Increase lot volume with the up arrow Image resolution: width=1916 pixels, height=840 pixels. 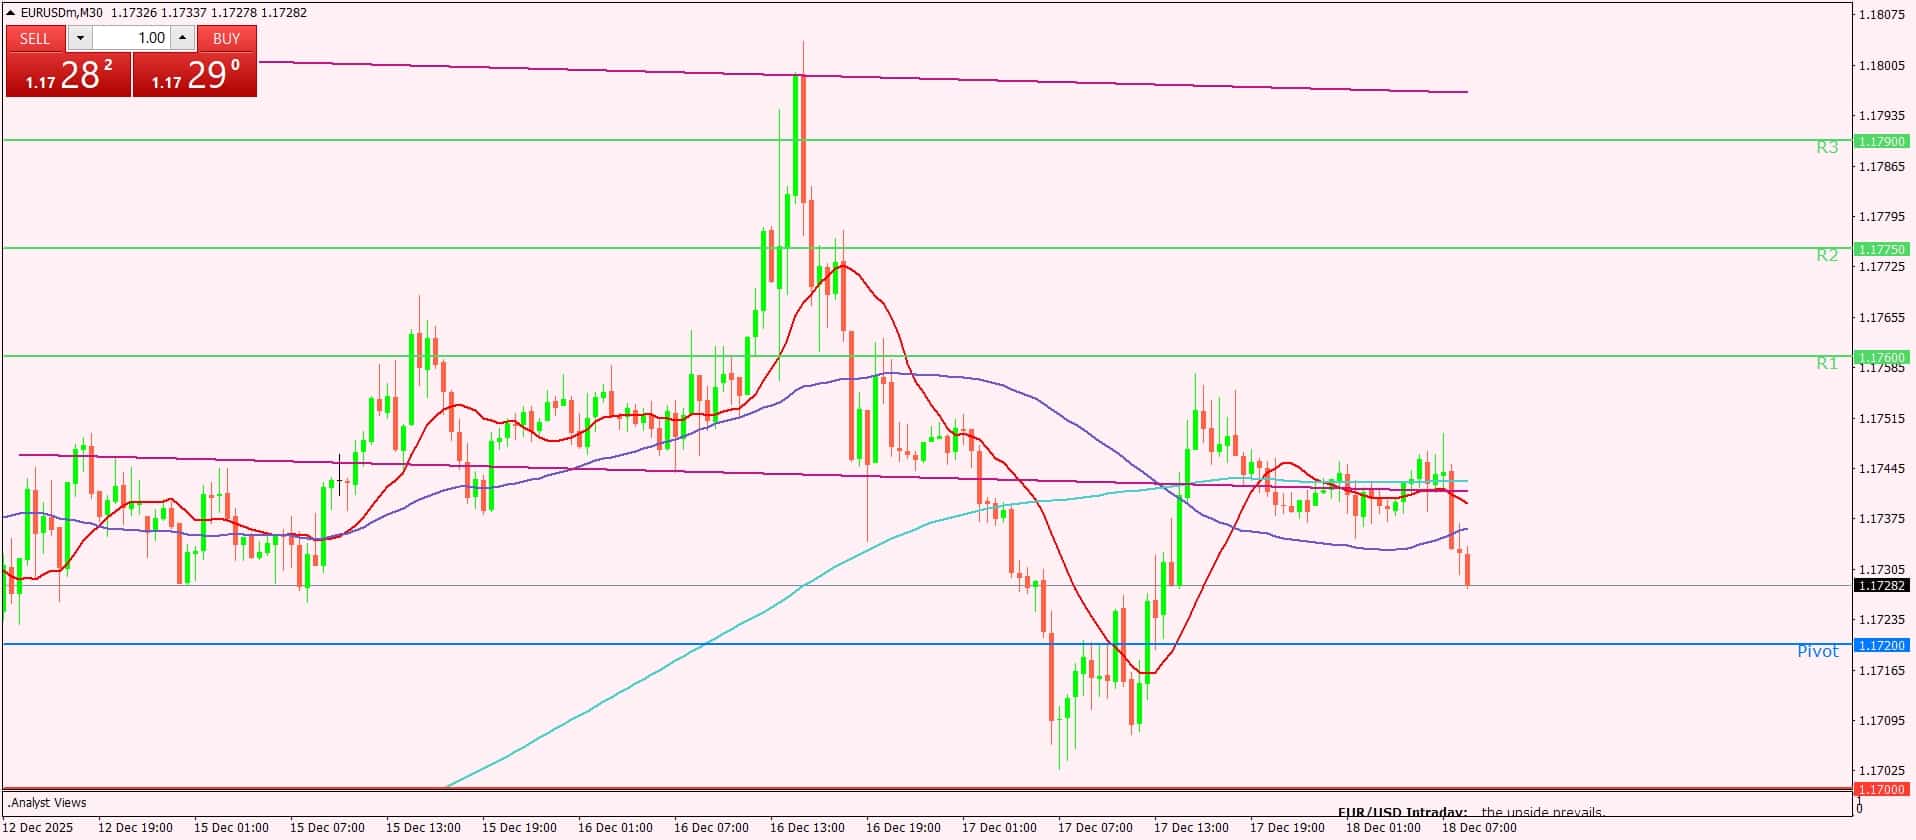pos(182,38)
